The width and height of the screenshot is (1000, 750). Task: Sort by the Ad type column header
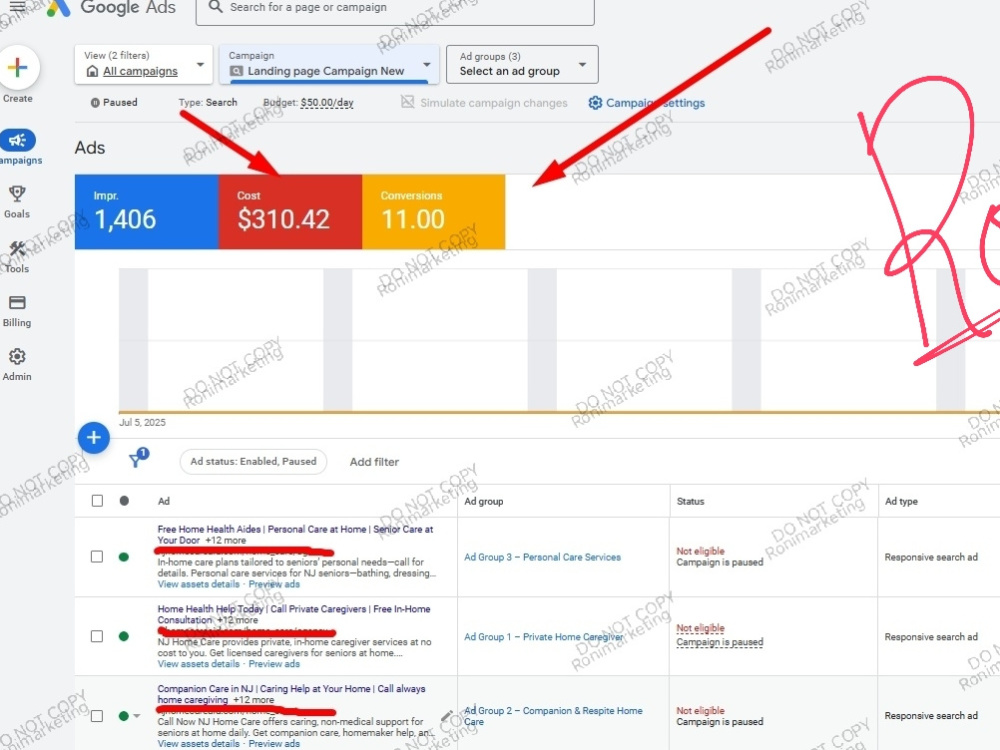901,501
